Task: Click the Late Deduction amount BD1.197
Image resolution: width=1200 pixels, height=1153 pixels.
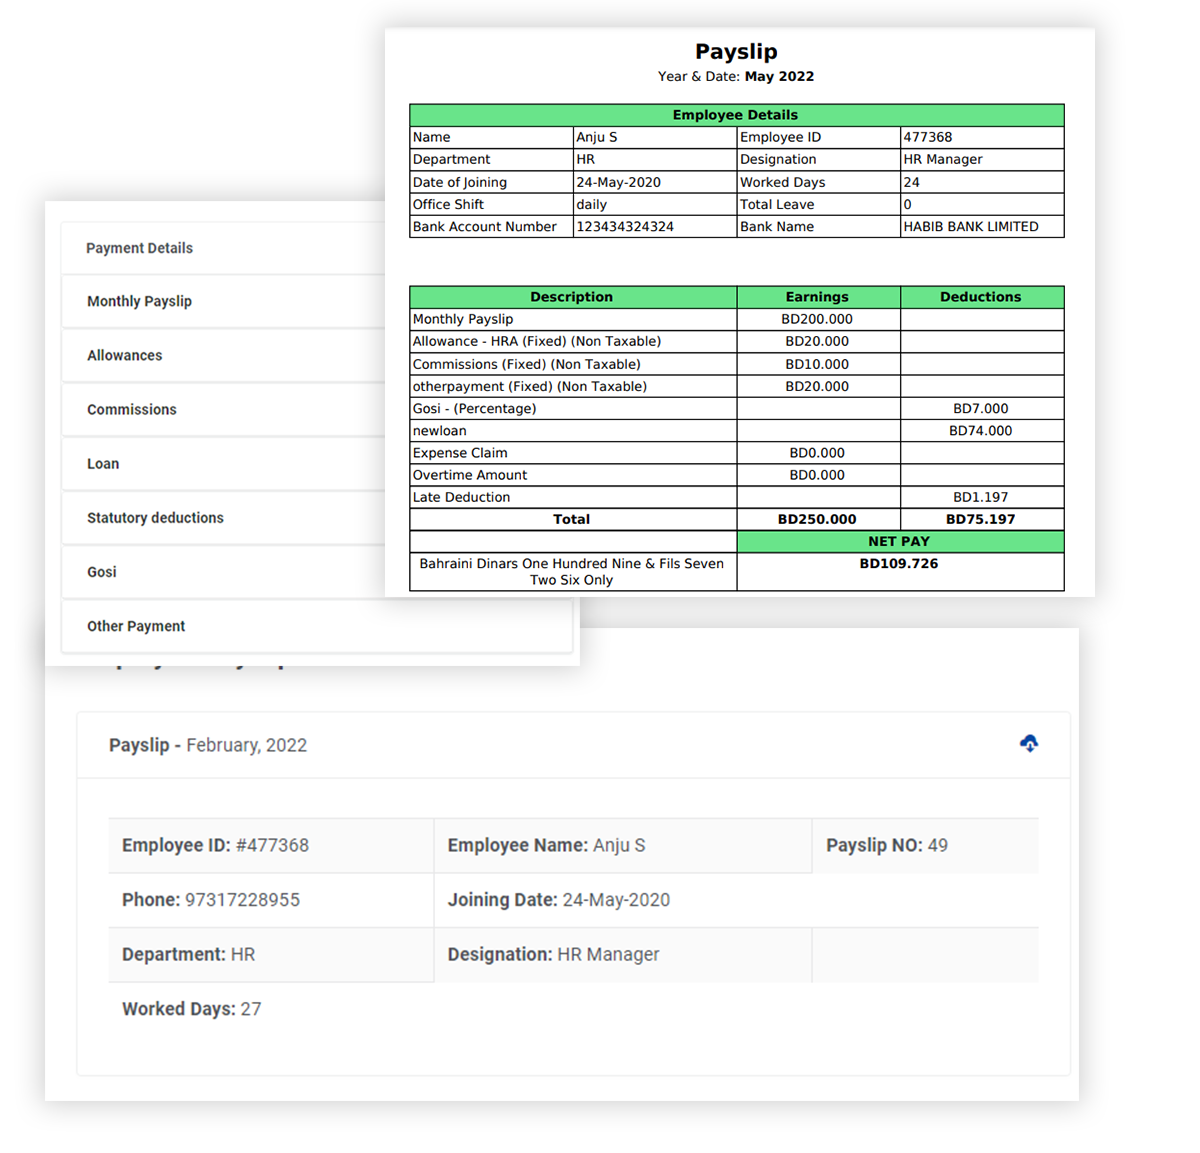Action: [980, 497]
